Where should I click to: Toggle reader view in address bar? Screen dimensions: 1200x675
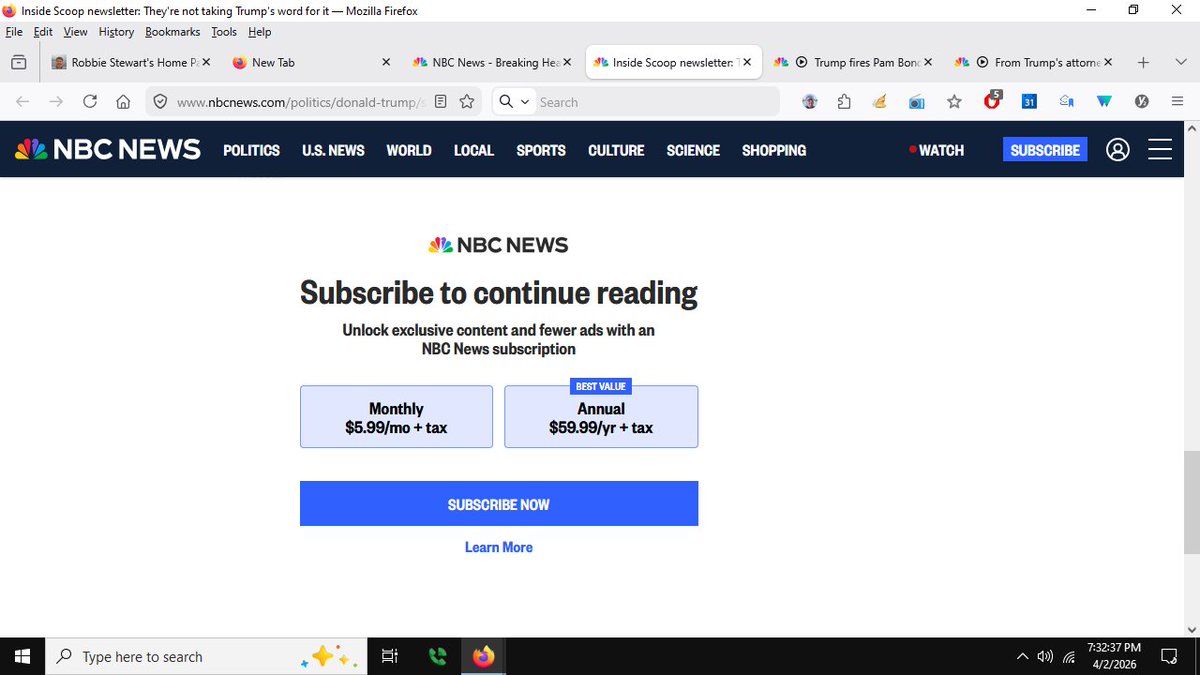click(x=441, y=102)
